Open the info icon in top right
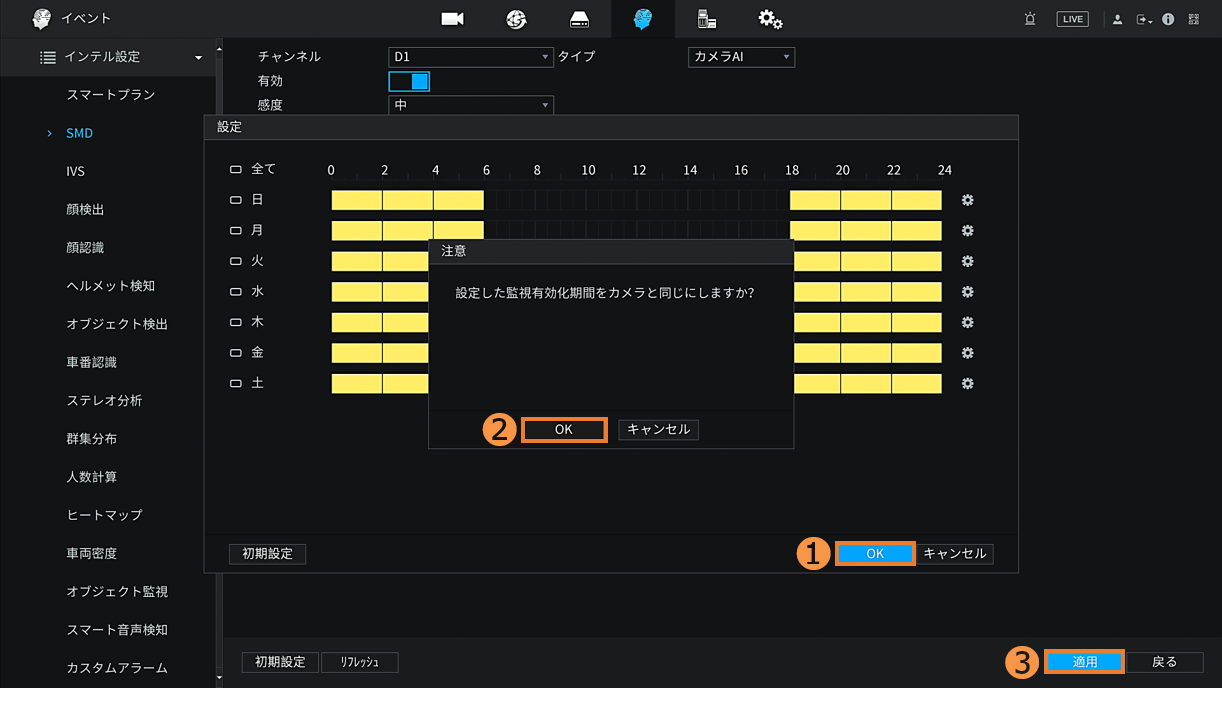1222x712 pixels. 1168,19
